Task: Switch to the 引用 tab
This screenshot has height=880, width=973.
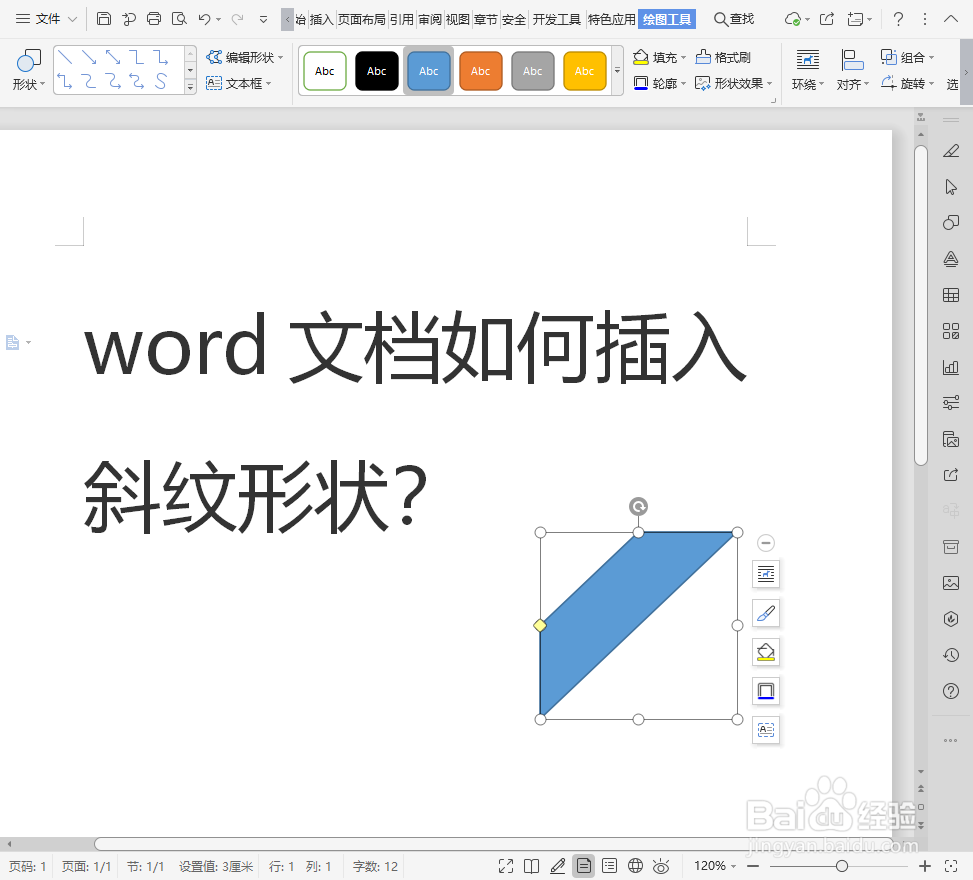Action: coord(401,19)
